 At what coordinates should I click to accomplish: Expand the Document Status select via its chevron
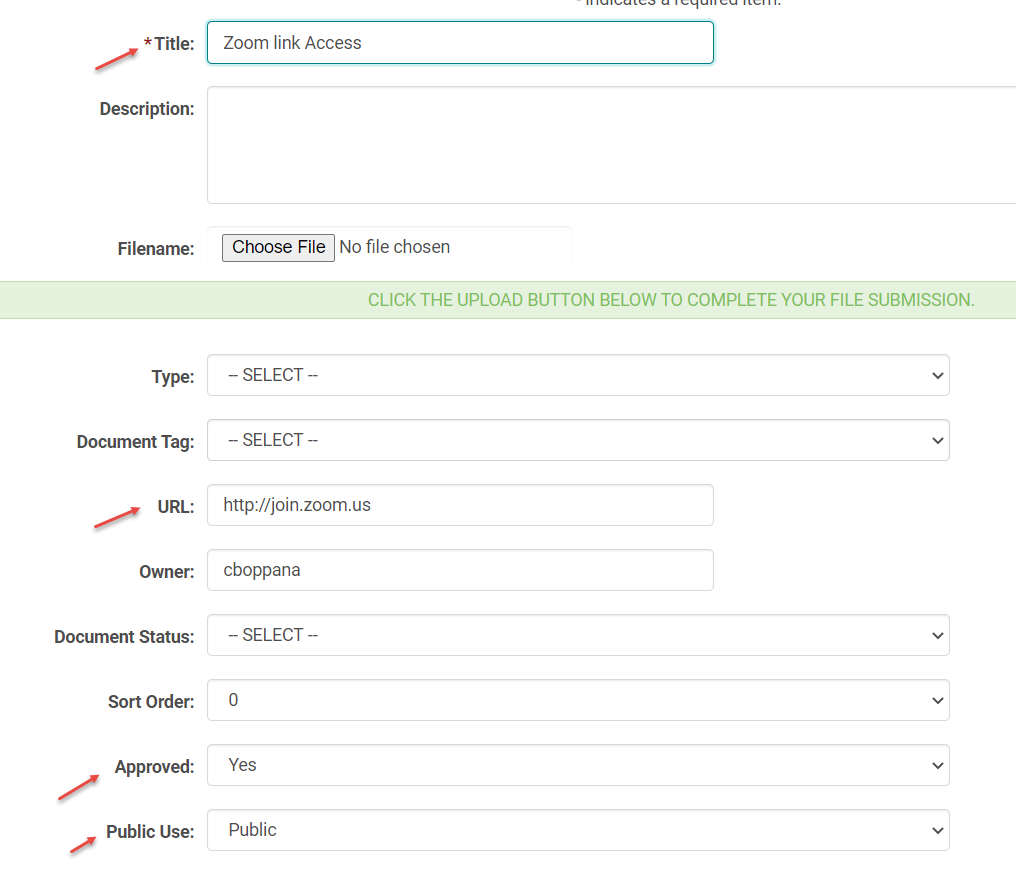pos(937,635)
